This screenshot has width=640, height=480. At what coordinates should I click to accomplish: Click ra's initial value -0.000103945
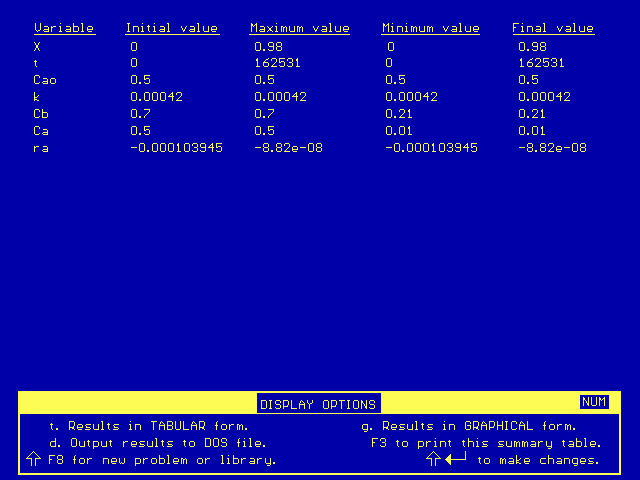click(x=176, y=148)
